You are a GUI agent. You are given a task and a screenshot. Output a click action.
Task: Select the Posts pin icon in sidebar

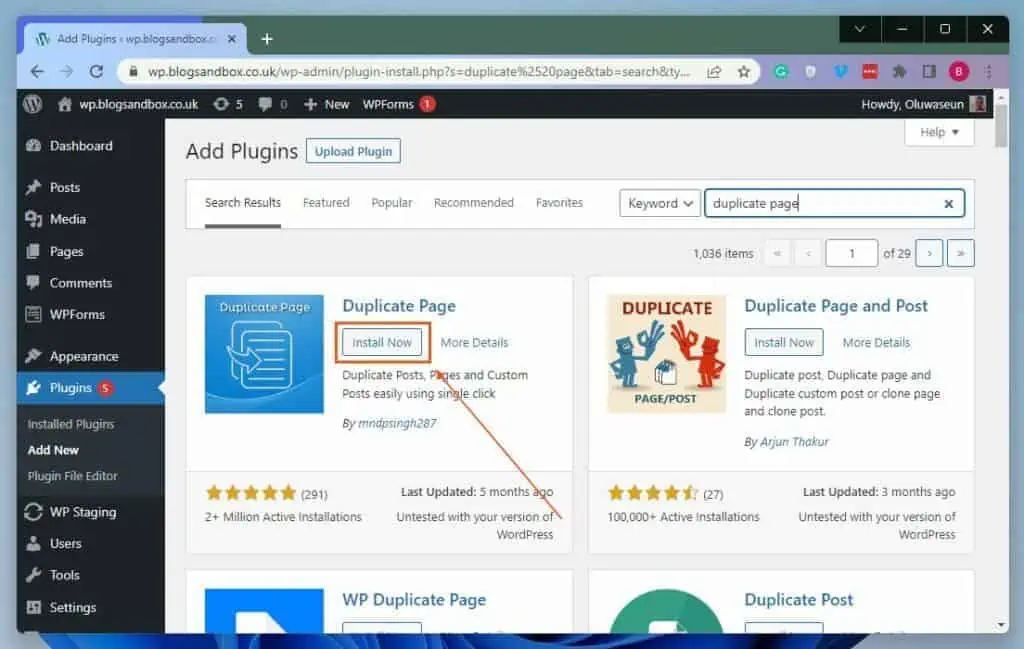point(35,187)
